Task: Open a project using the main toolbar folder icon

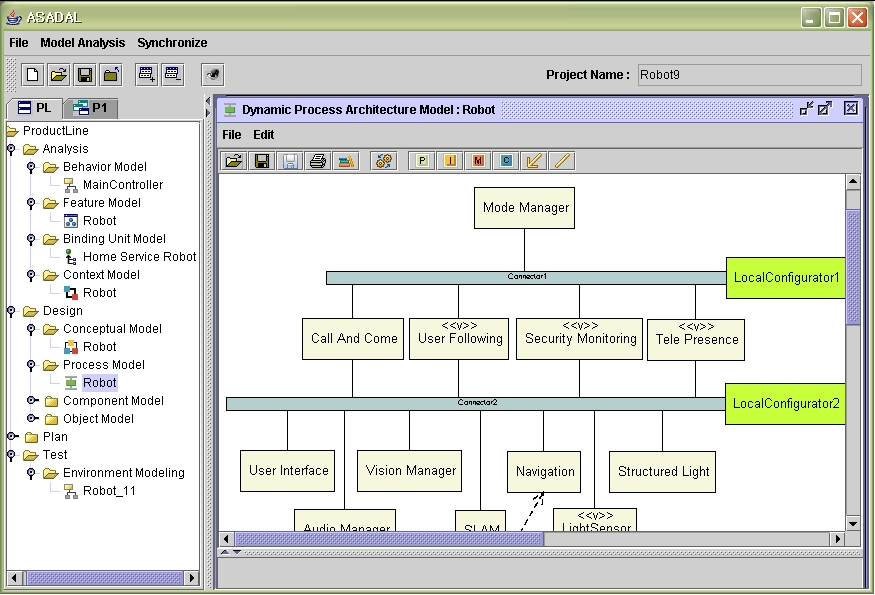Action: point(59,75)
